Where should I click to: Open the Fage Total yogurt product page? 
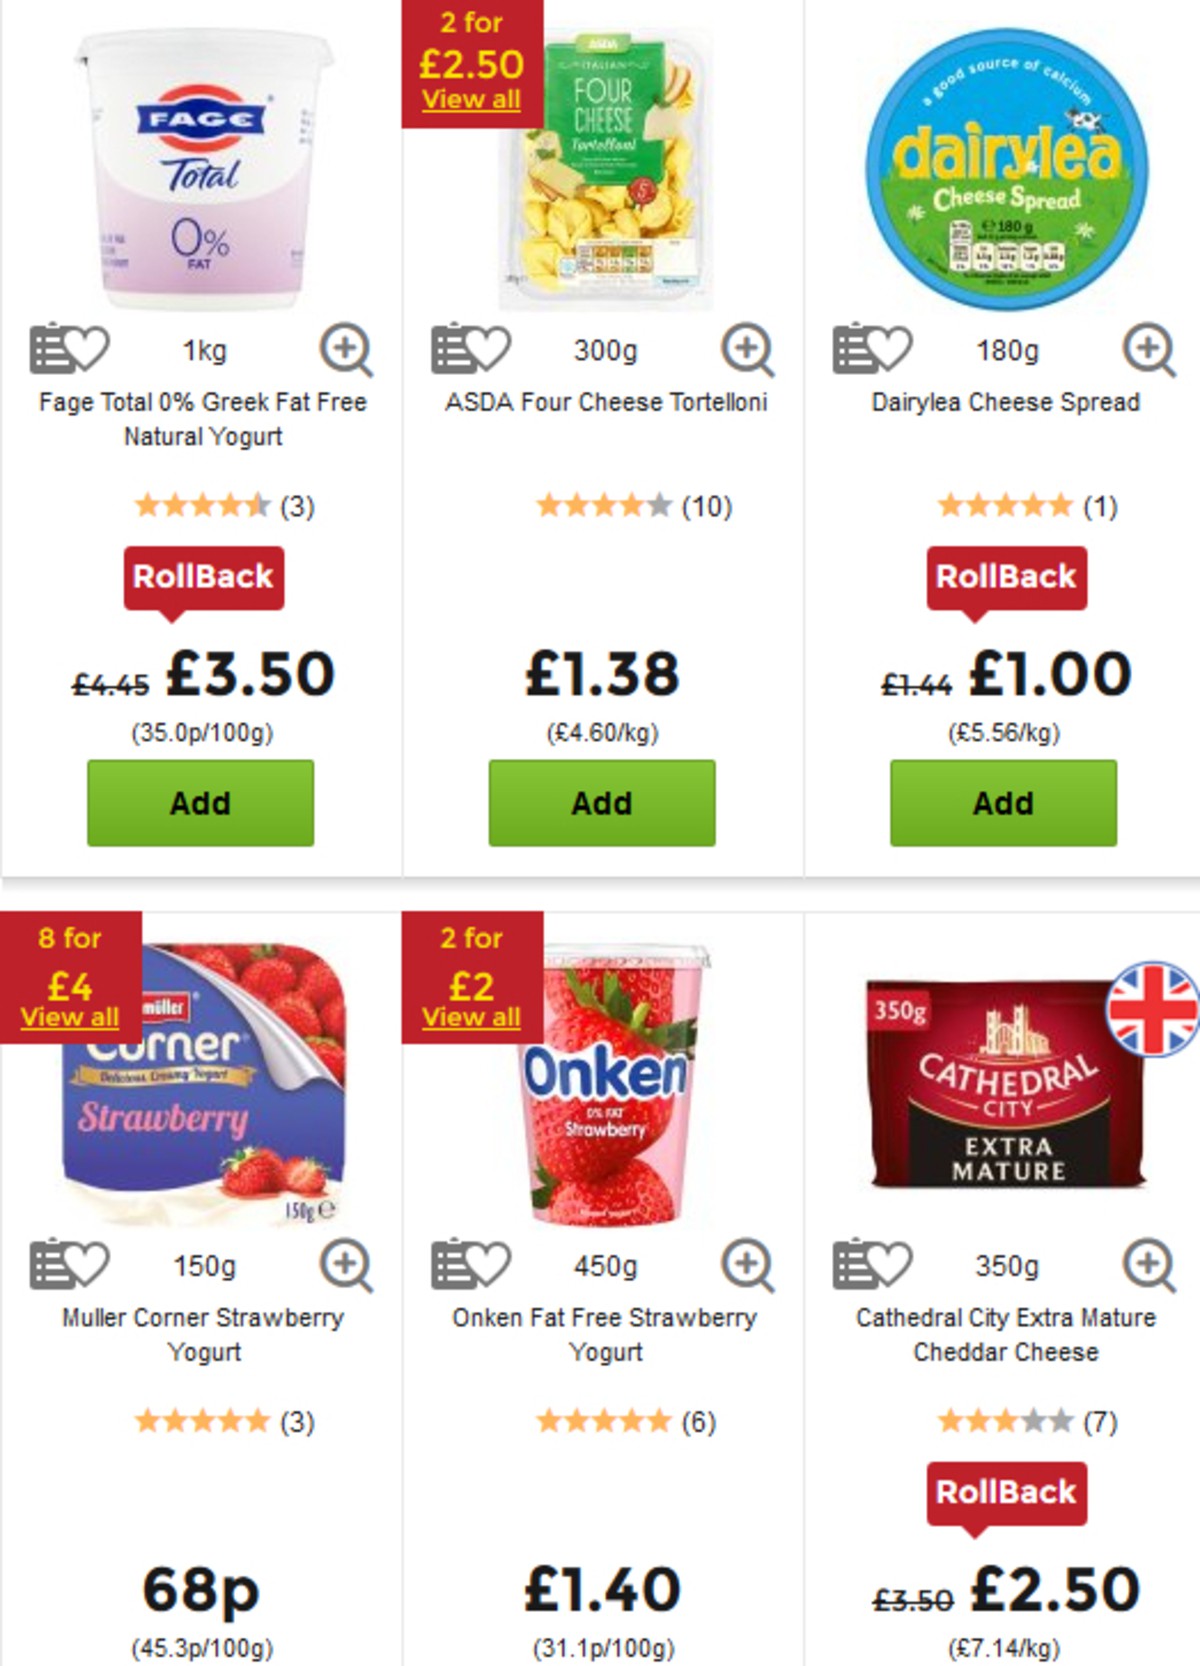coord(202,418)
